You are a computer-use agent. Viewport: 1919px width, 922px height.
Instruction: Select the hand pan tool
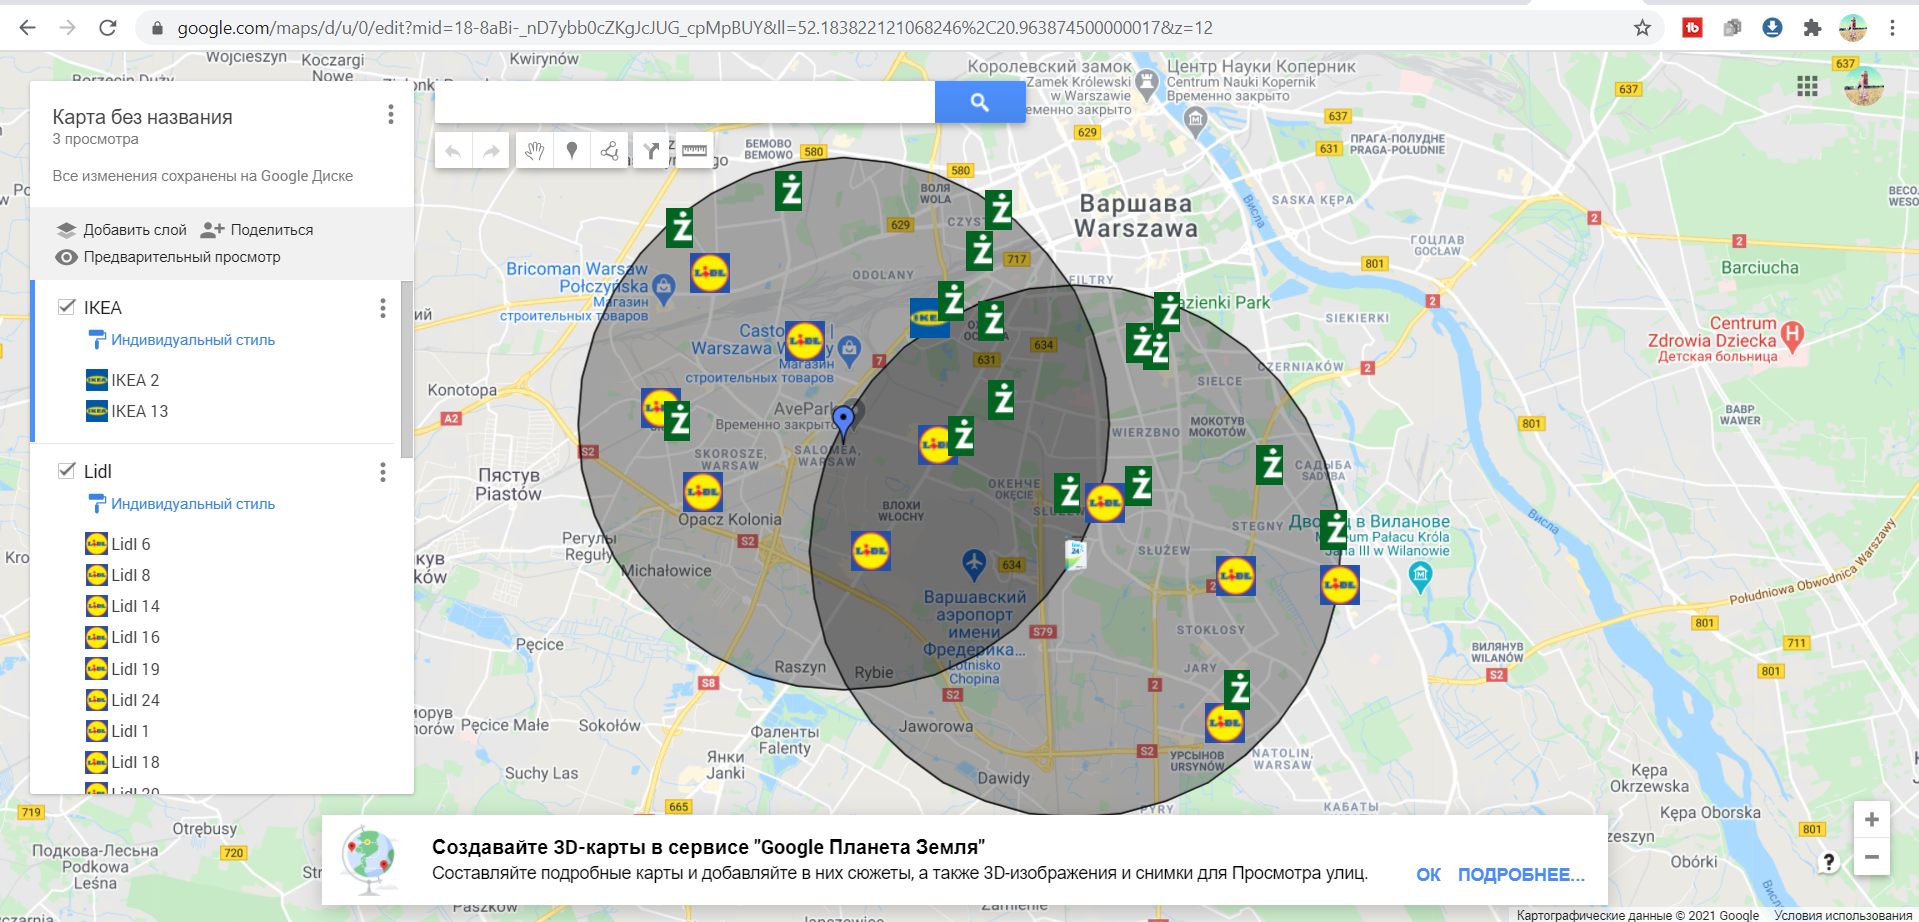coord(534,151)
